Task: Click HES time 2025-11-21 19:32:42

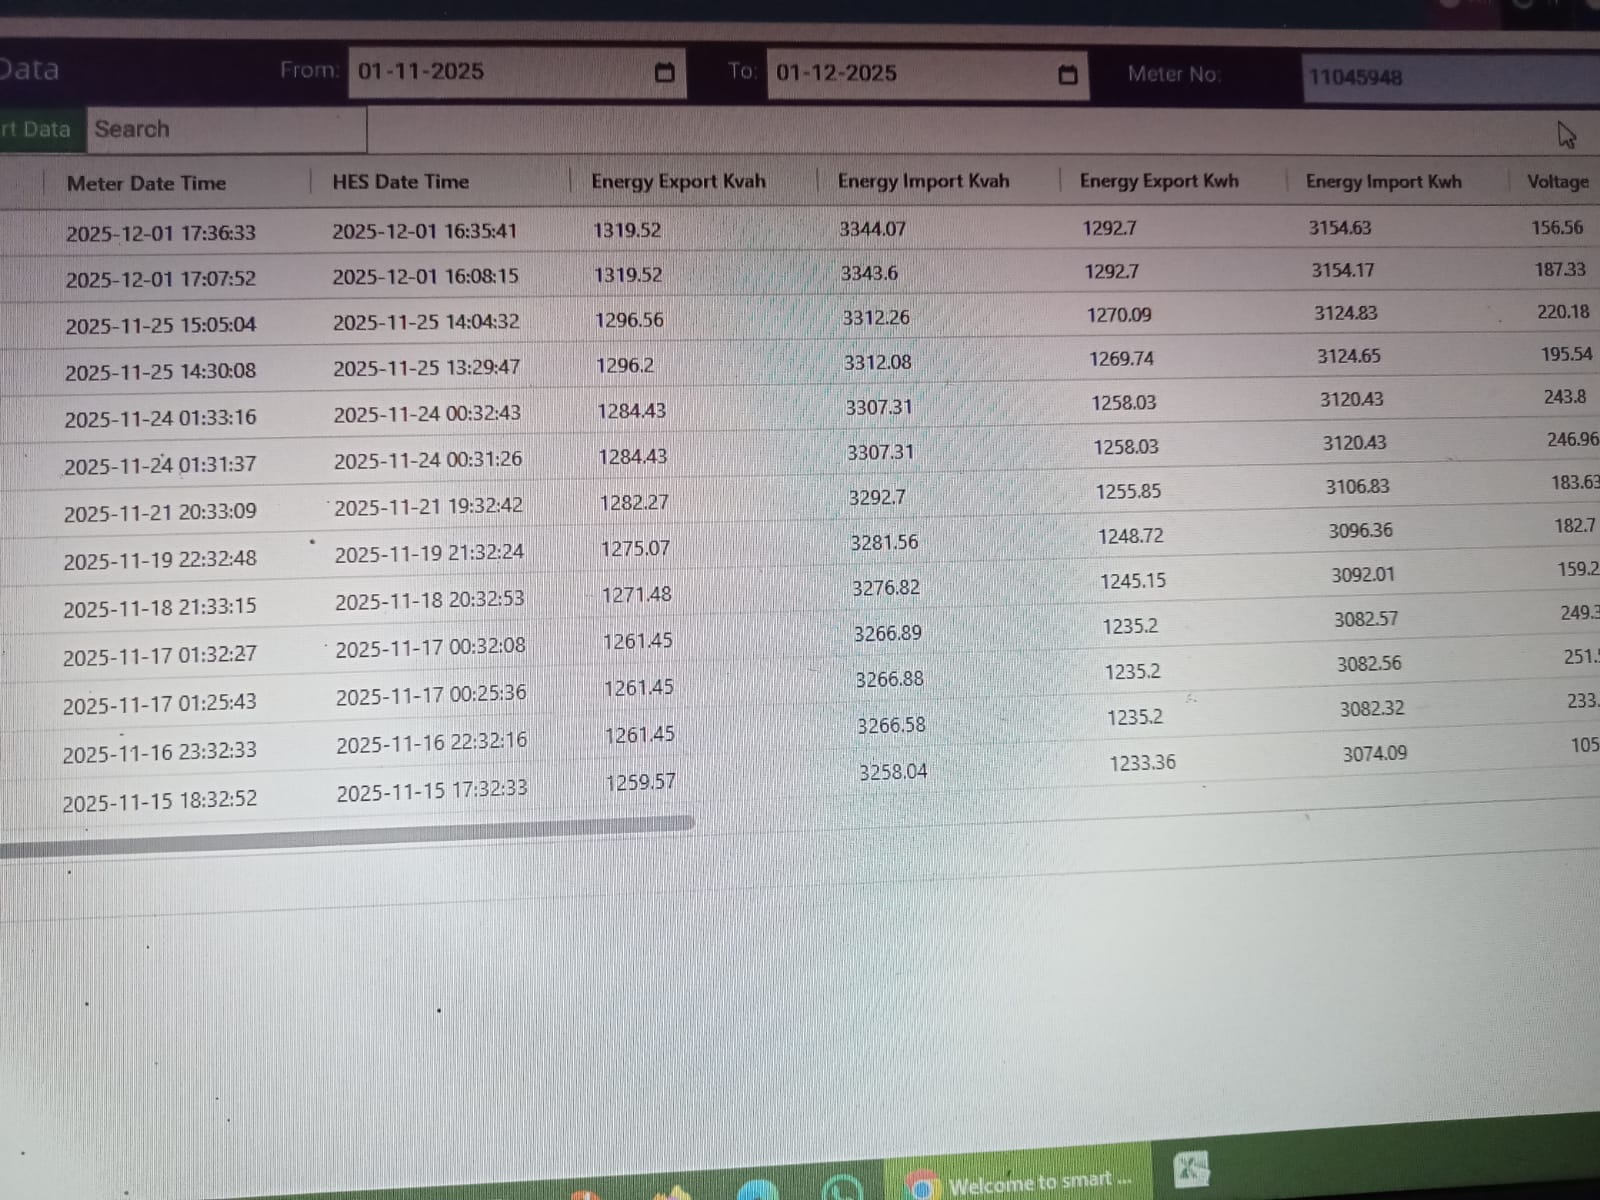Action: (428, 507)
